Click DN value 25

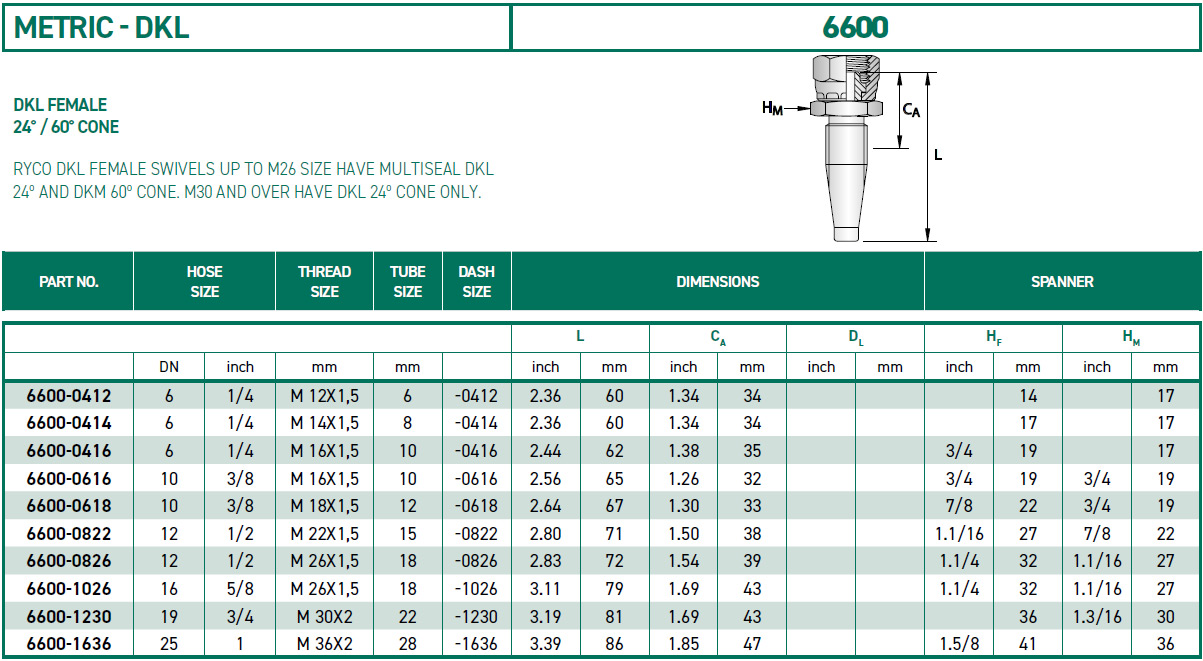[x=169, y=643]
